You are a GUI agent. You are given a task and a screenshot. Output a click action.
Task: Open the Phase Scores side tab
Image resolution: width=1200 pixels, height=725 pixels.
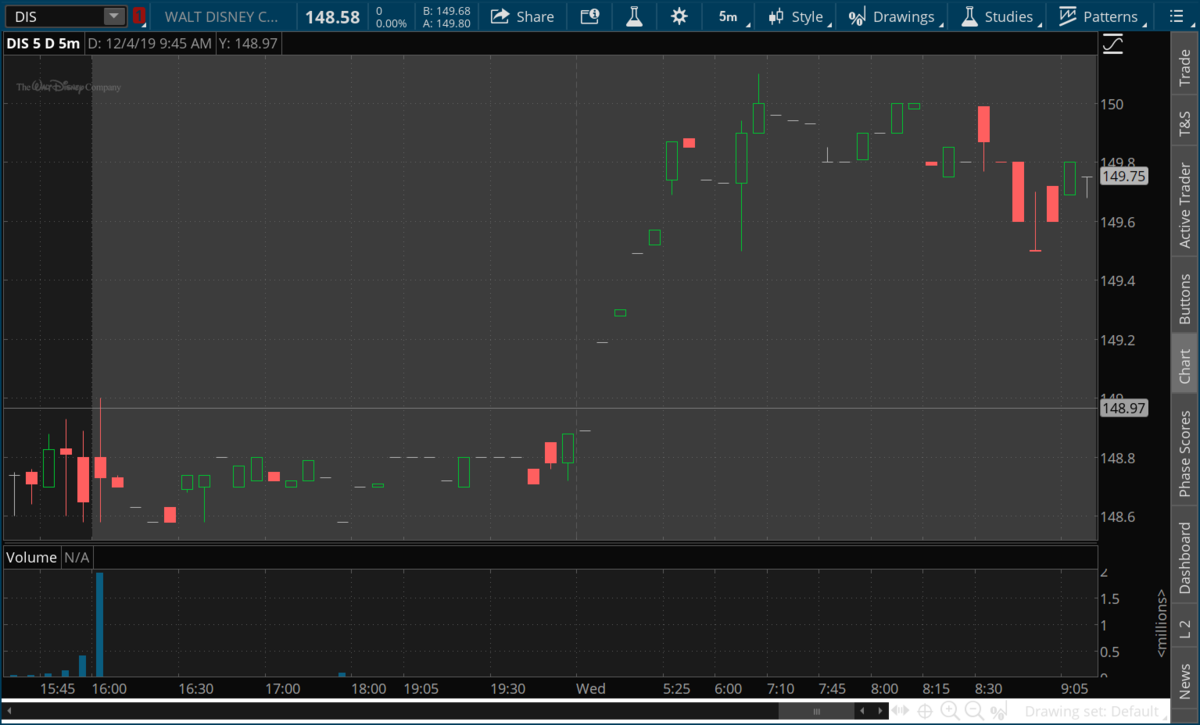1185,451
